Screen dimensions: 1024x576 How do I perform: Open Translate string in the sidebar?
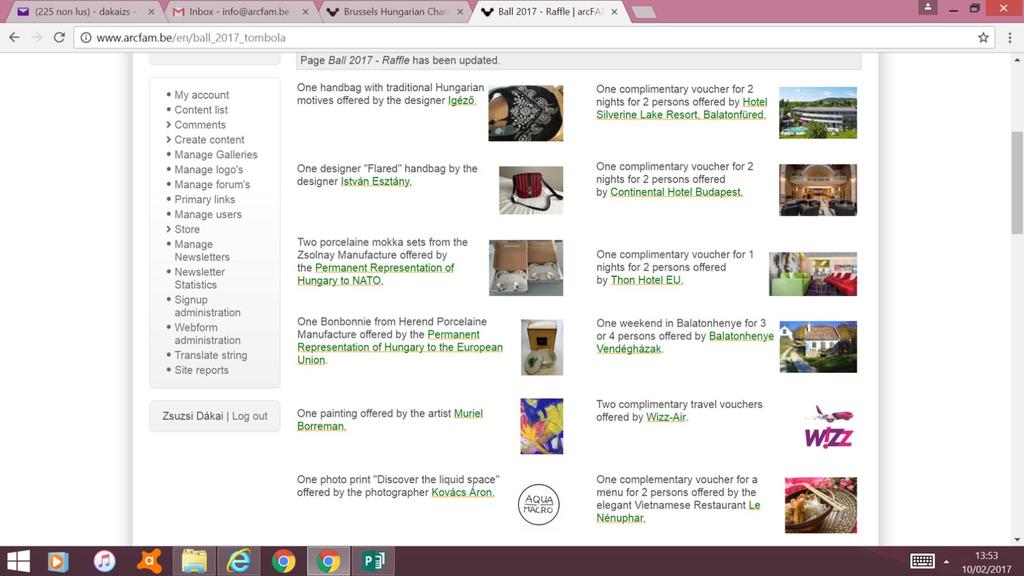click(210, 355)
